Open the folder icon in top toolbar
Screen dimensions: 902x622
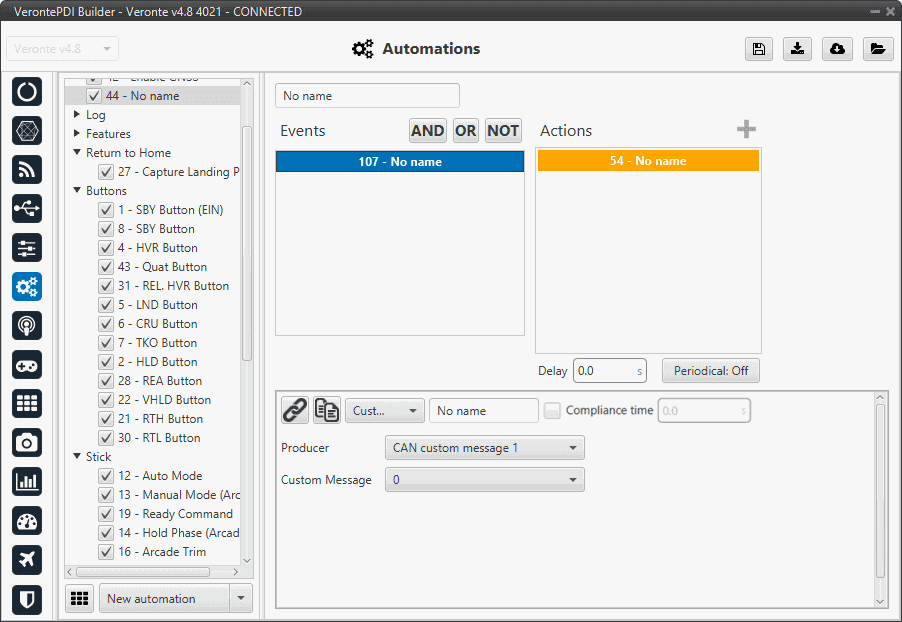877,49
